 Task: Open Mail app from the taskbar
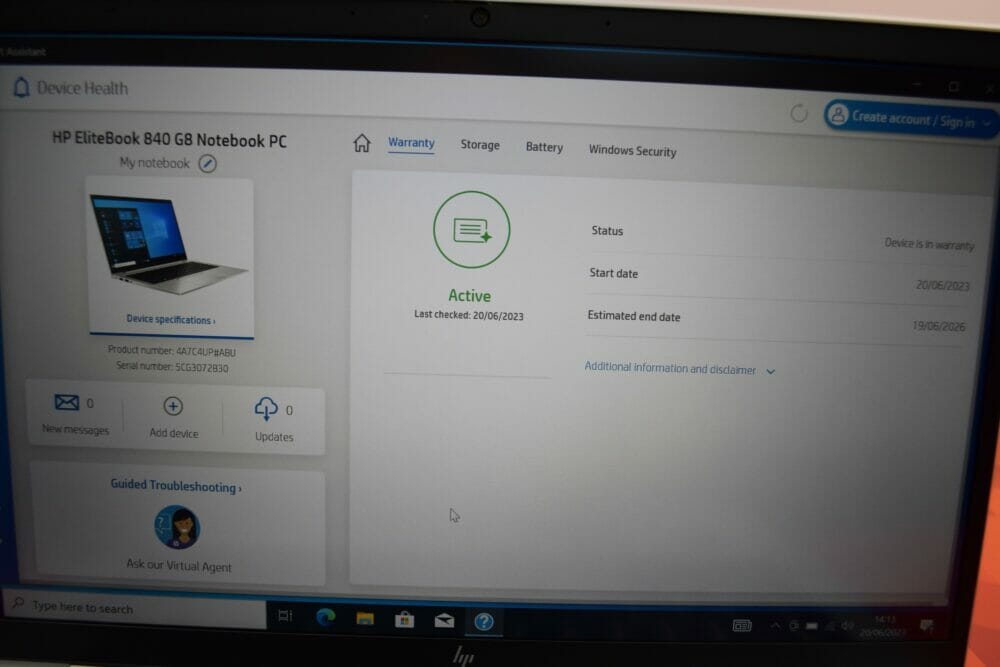(x=444, y=620)
